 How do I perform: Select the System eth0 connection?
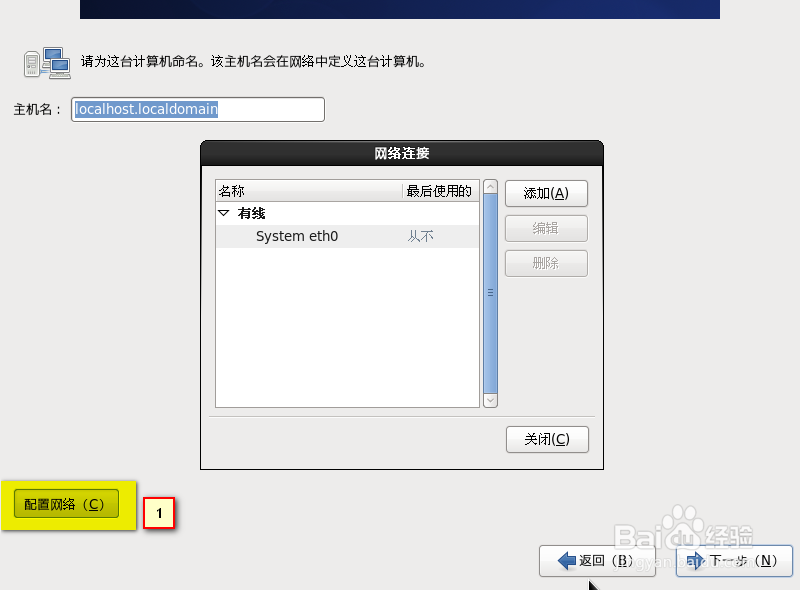(x=297, y=236)
